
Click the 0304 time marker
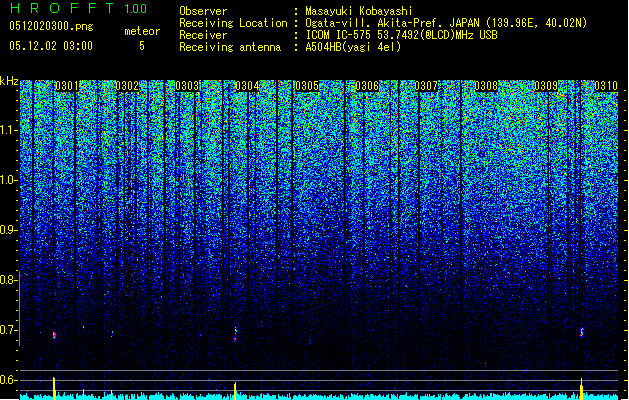tap(247, 86)
